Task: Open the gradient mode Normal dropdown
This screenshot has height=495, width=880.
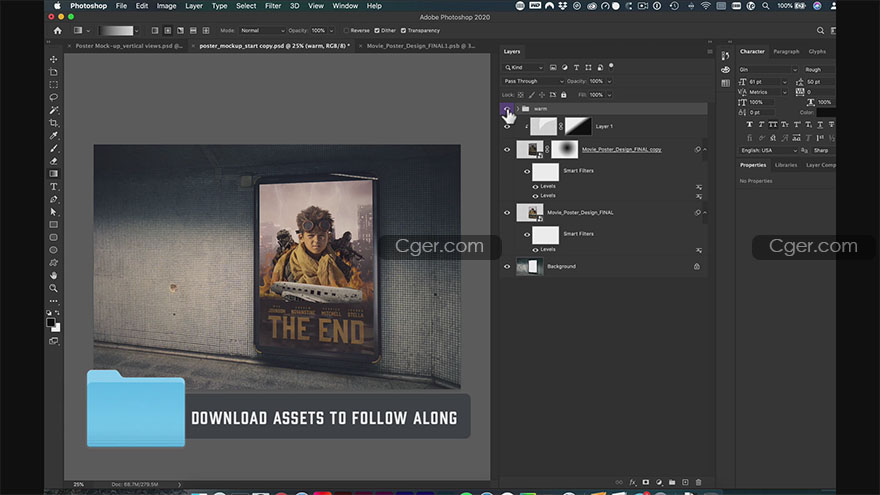Action: [262, 30]
